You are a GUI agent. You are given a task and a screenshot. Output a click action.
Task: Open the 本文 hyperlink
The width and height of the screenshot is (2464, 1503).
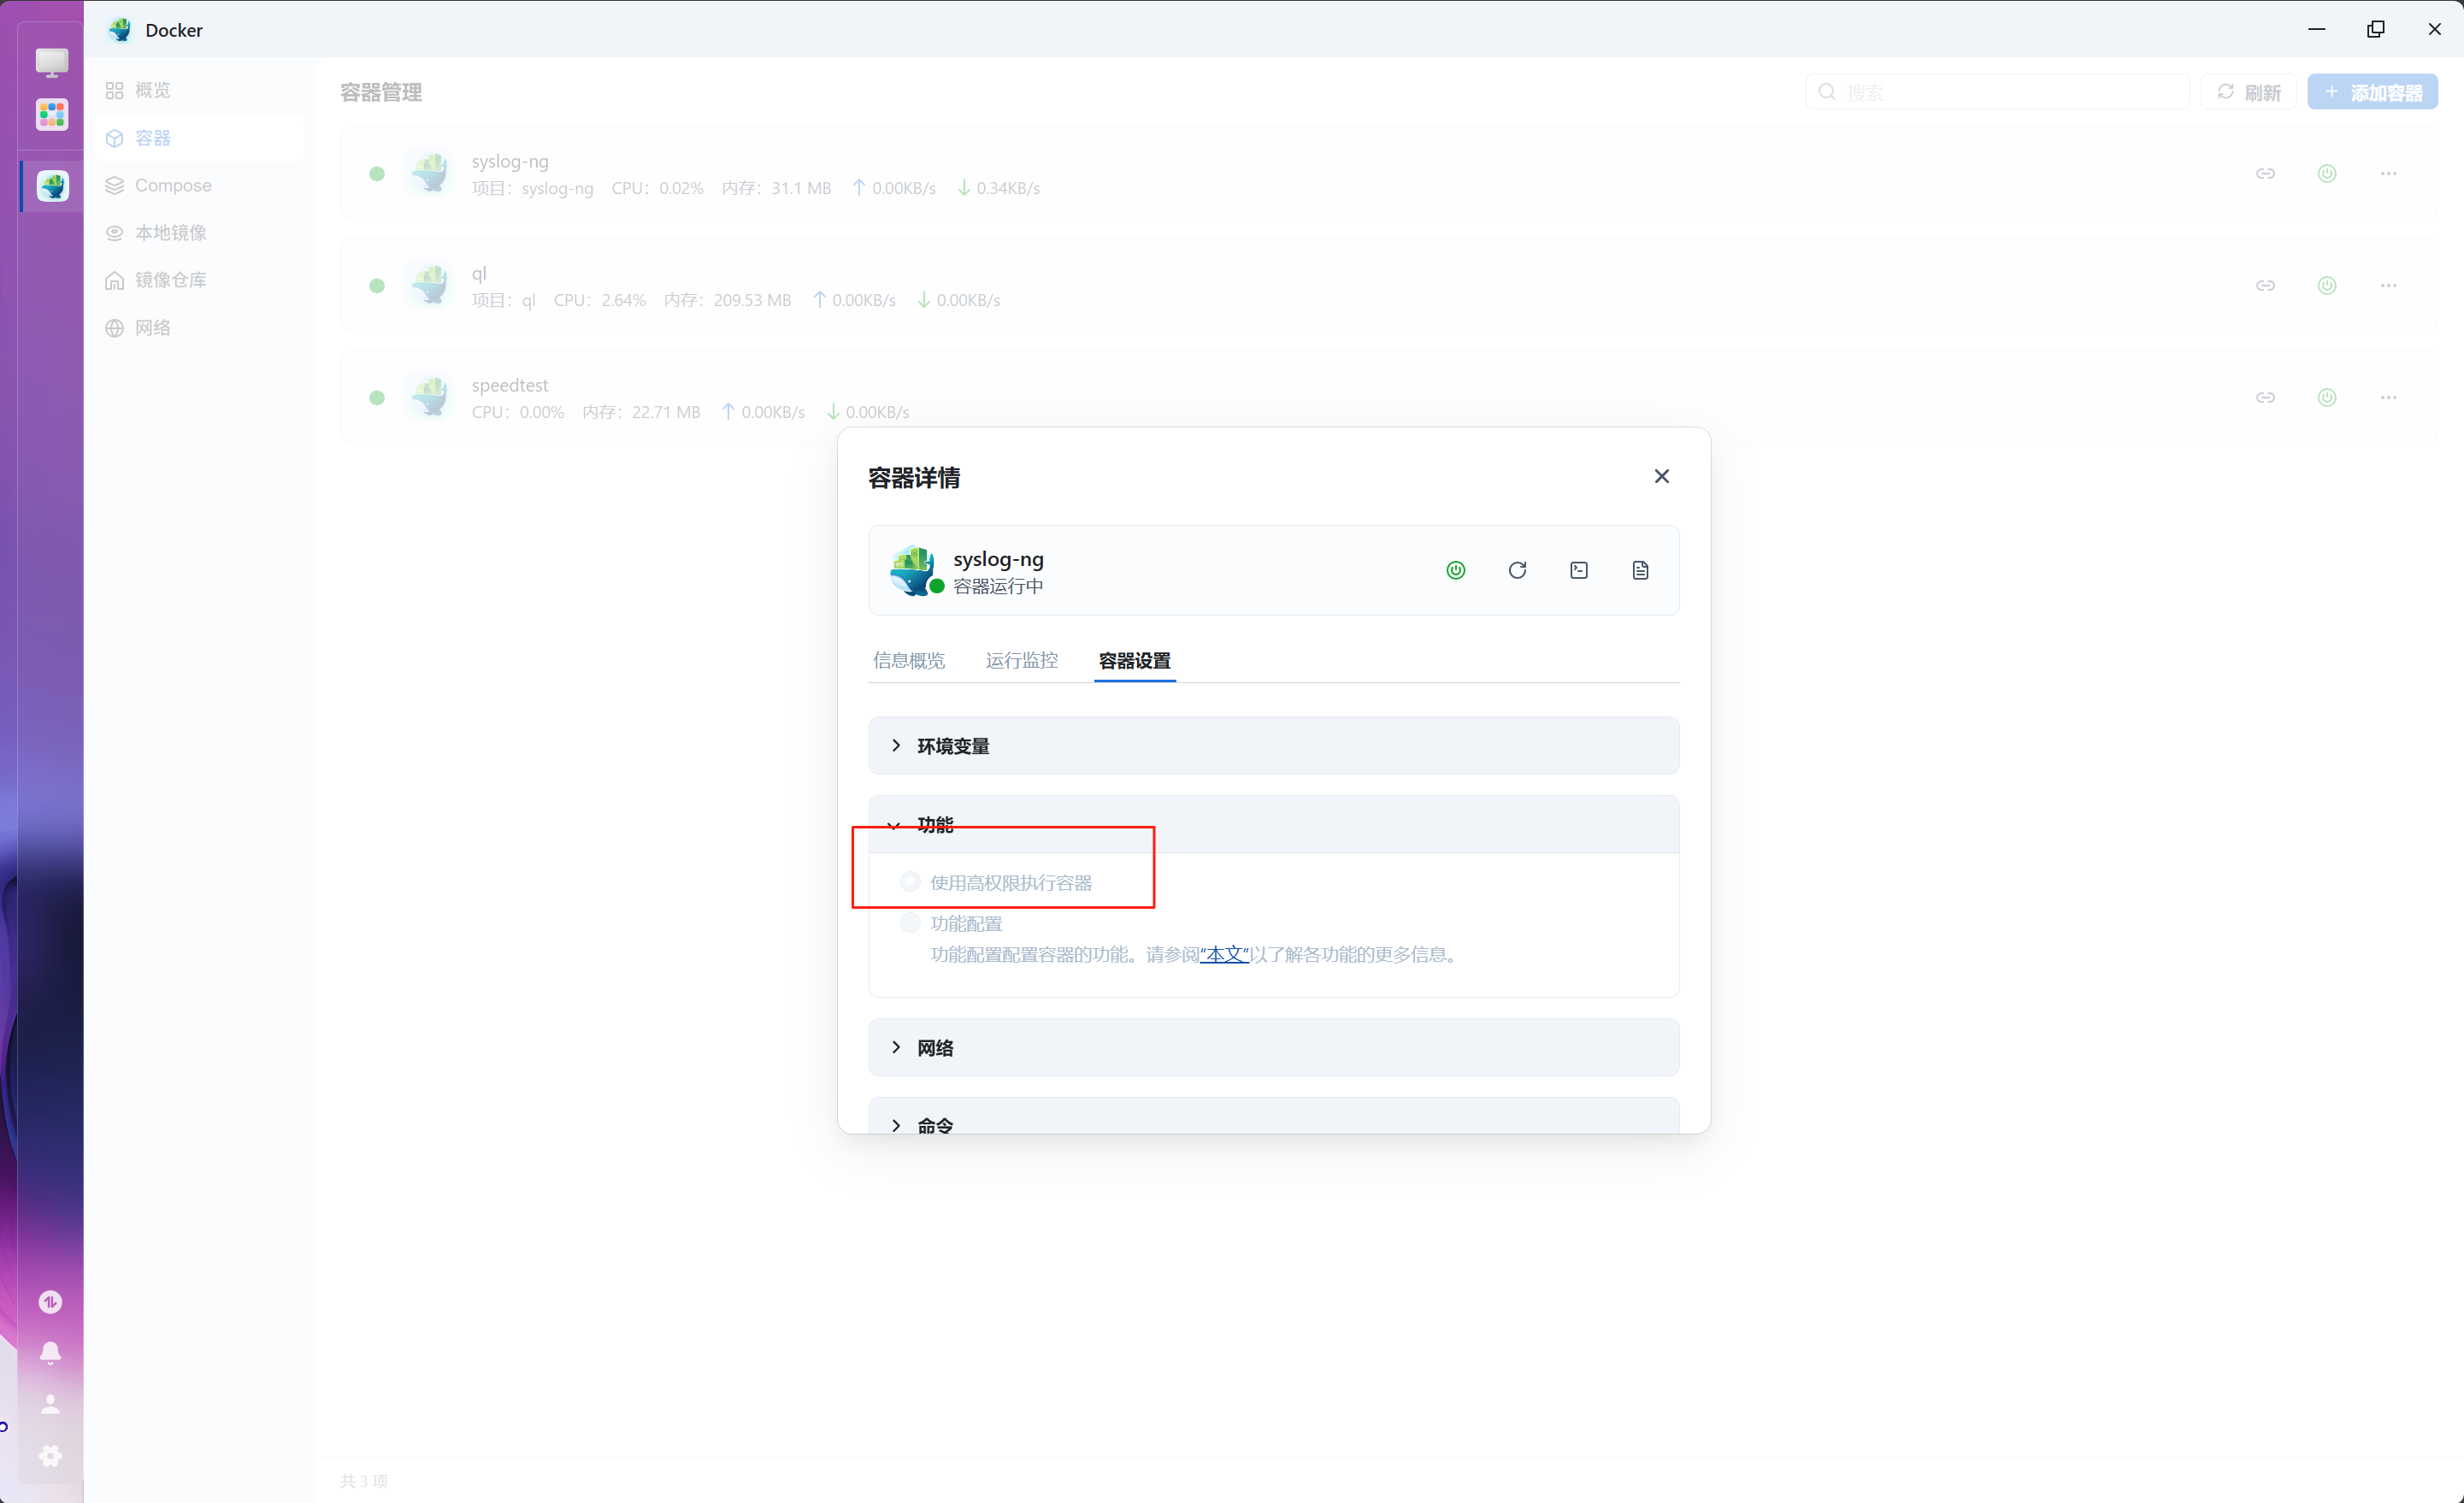(1224, 954)
